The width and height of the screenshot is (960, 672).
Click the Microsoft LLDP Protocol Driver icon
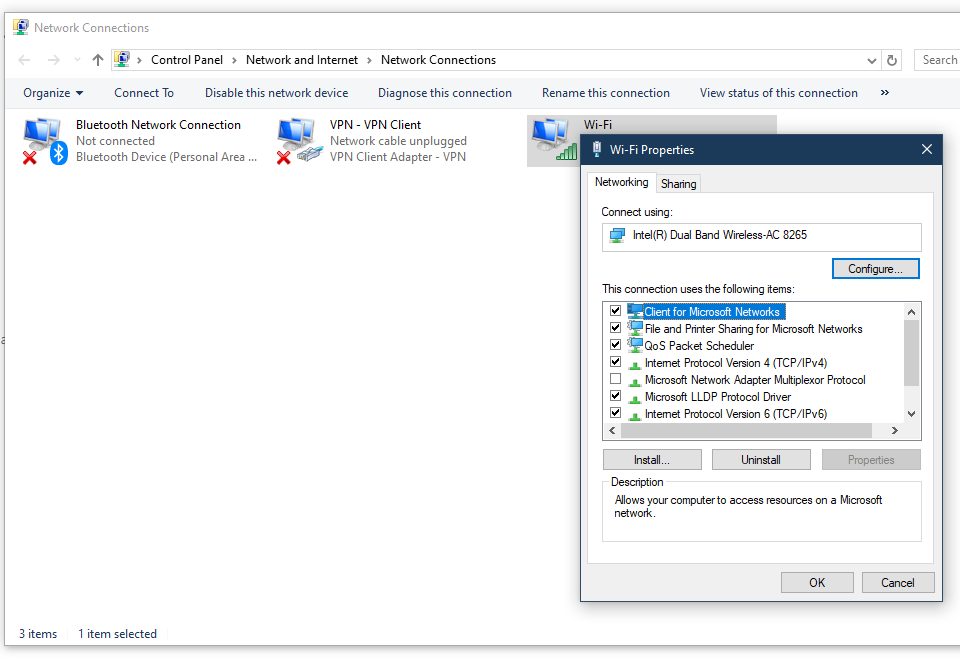pos(635,398)
